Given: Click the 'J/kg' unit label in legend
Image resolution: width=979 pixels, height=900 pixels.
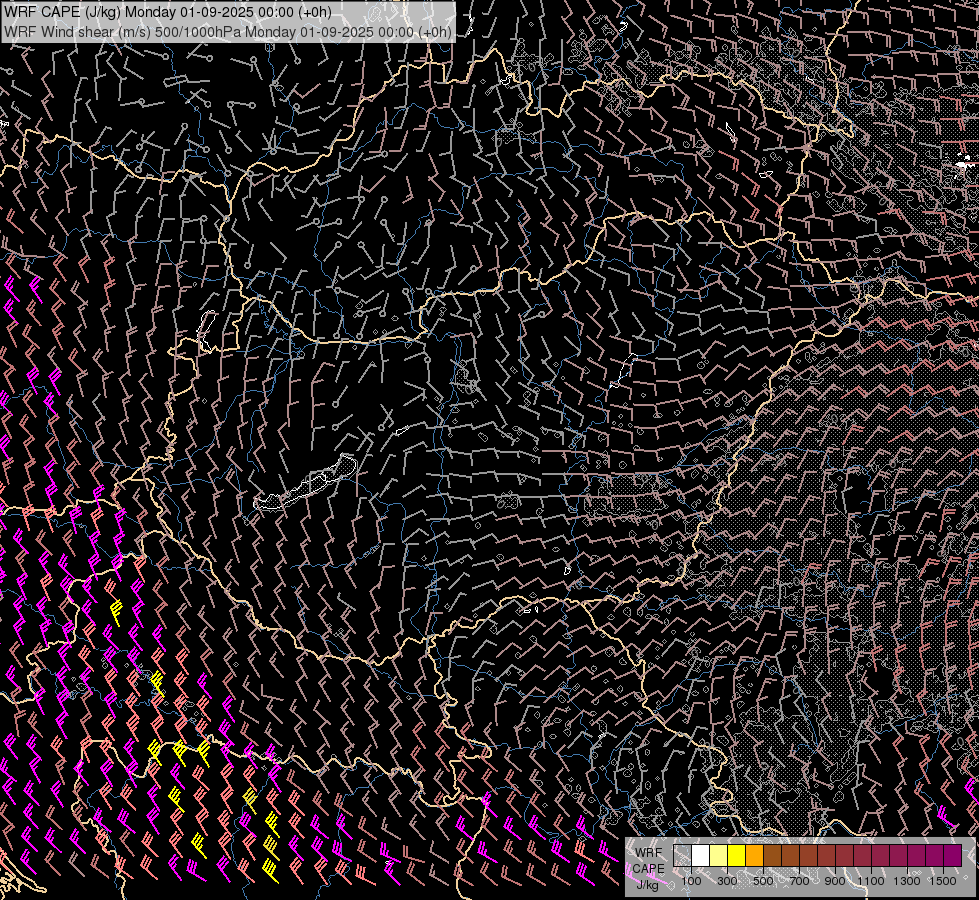Looking at the screenshot, I should (x=648, y=884).
